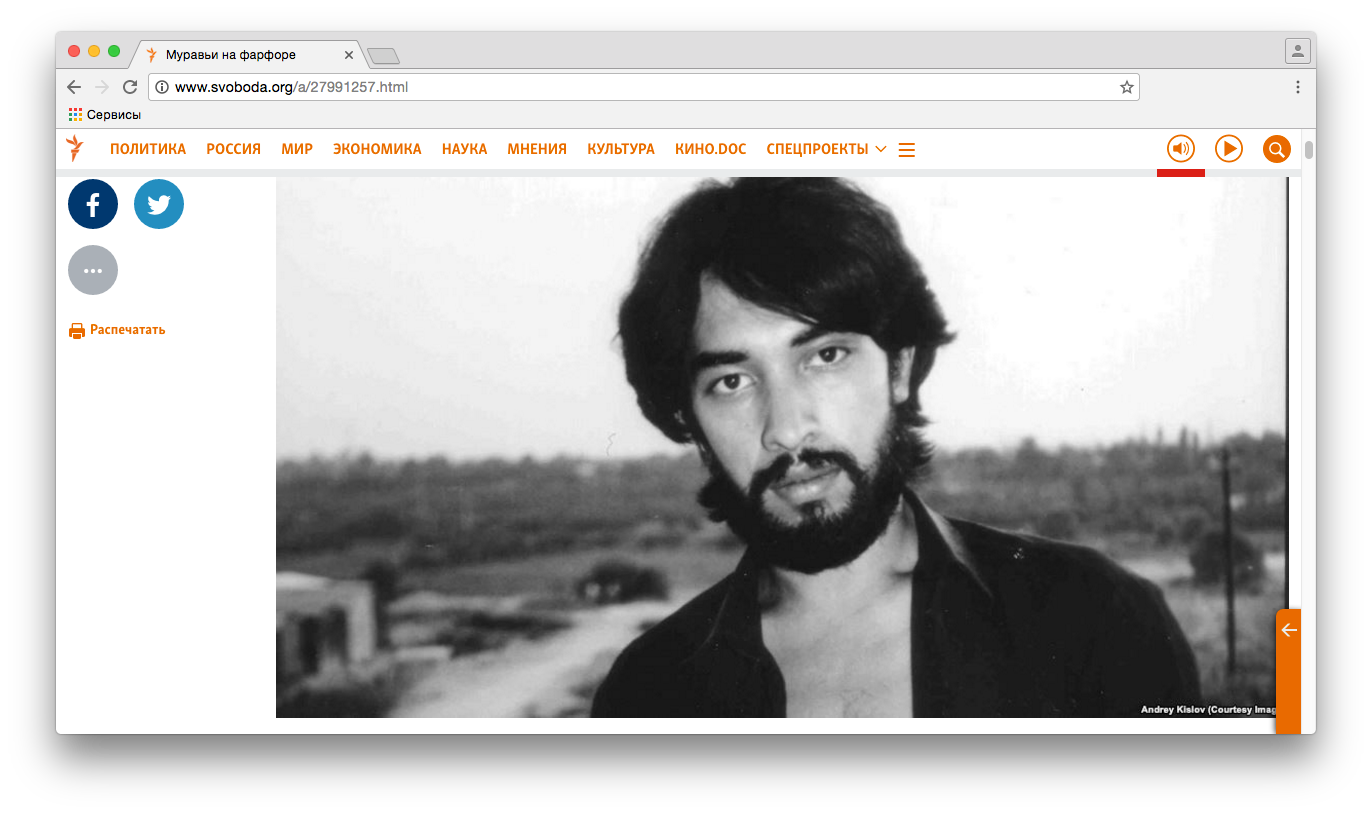
Task: Open the hamburger menu of sections
Action: point(907,150)
